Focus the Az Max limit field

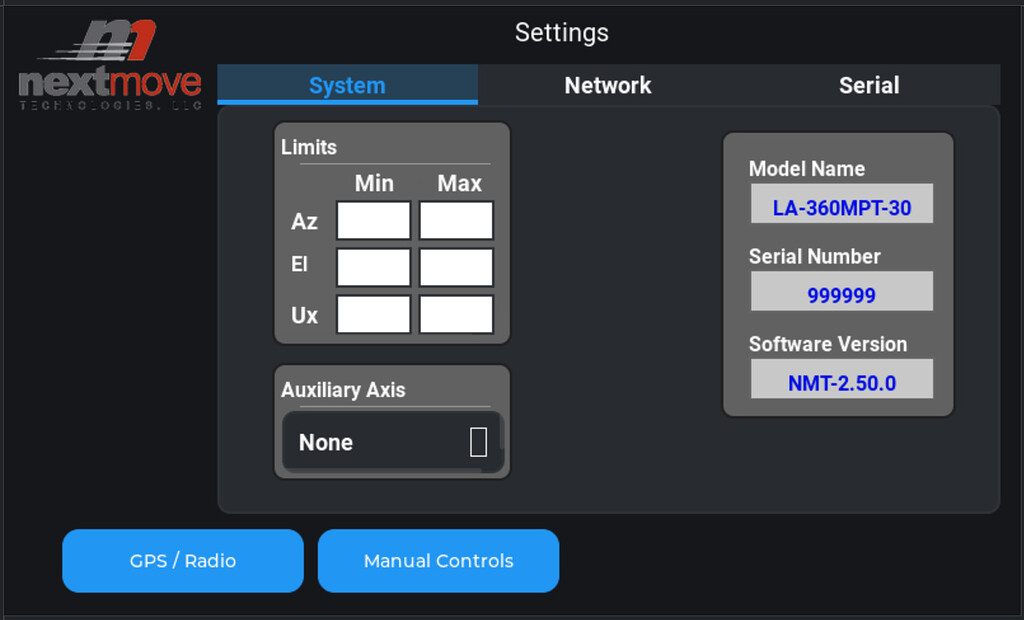(x=456, y=221)
